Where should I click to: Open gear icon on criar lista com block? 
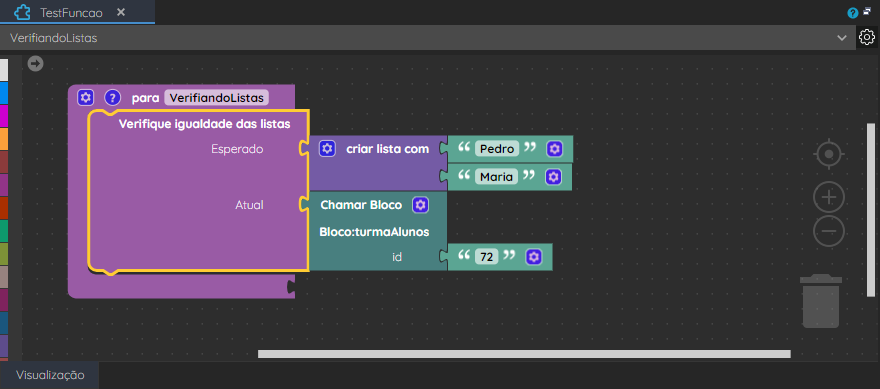click(327, 149)
